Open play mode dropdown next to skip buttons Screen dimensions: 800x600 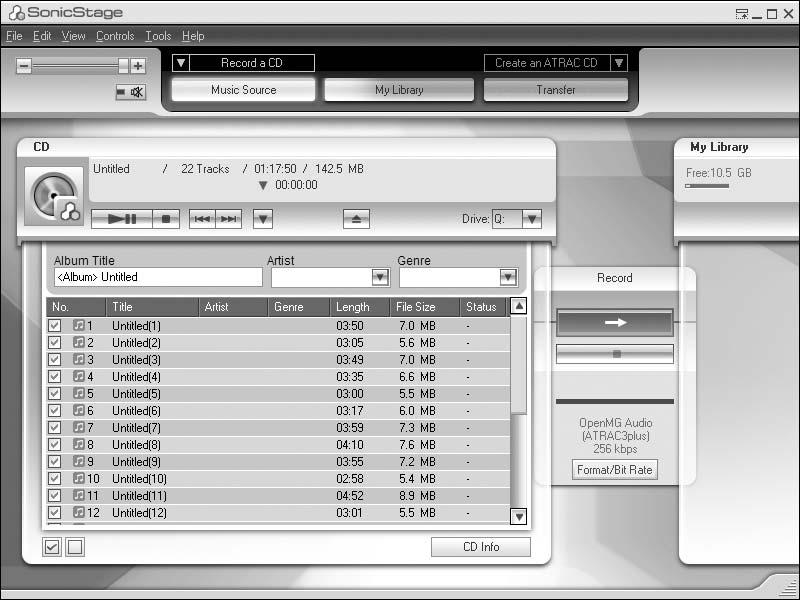pos(263,219)
